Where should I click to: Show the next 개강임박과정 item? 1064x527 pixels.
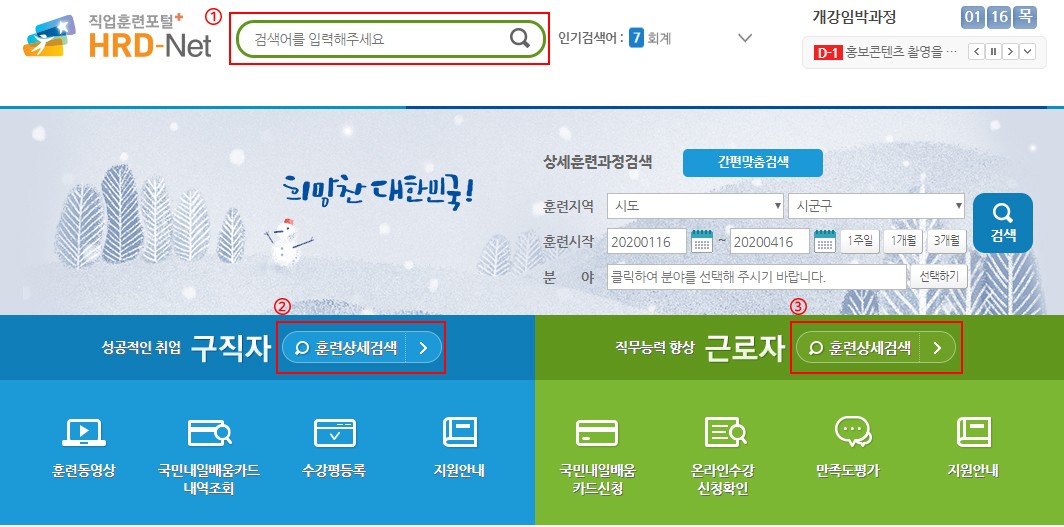[1010, 52]
